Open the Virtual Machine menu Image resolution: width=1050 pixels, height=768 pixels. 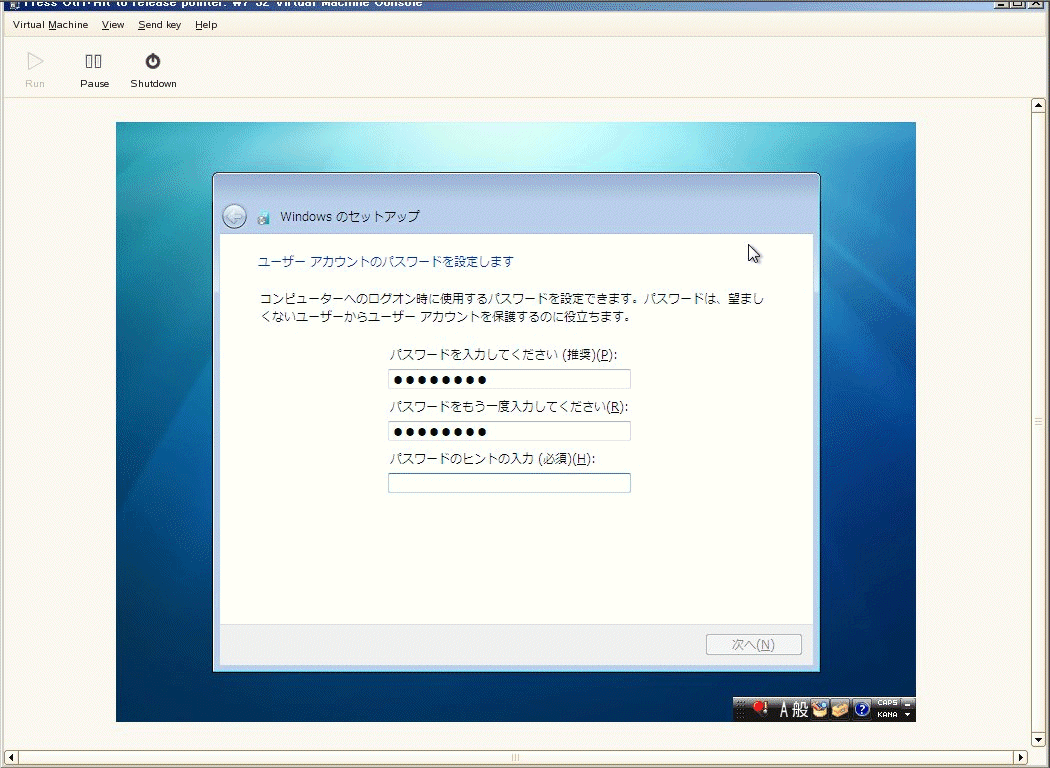(50, 25)
